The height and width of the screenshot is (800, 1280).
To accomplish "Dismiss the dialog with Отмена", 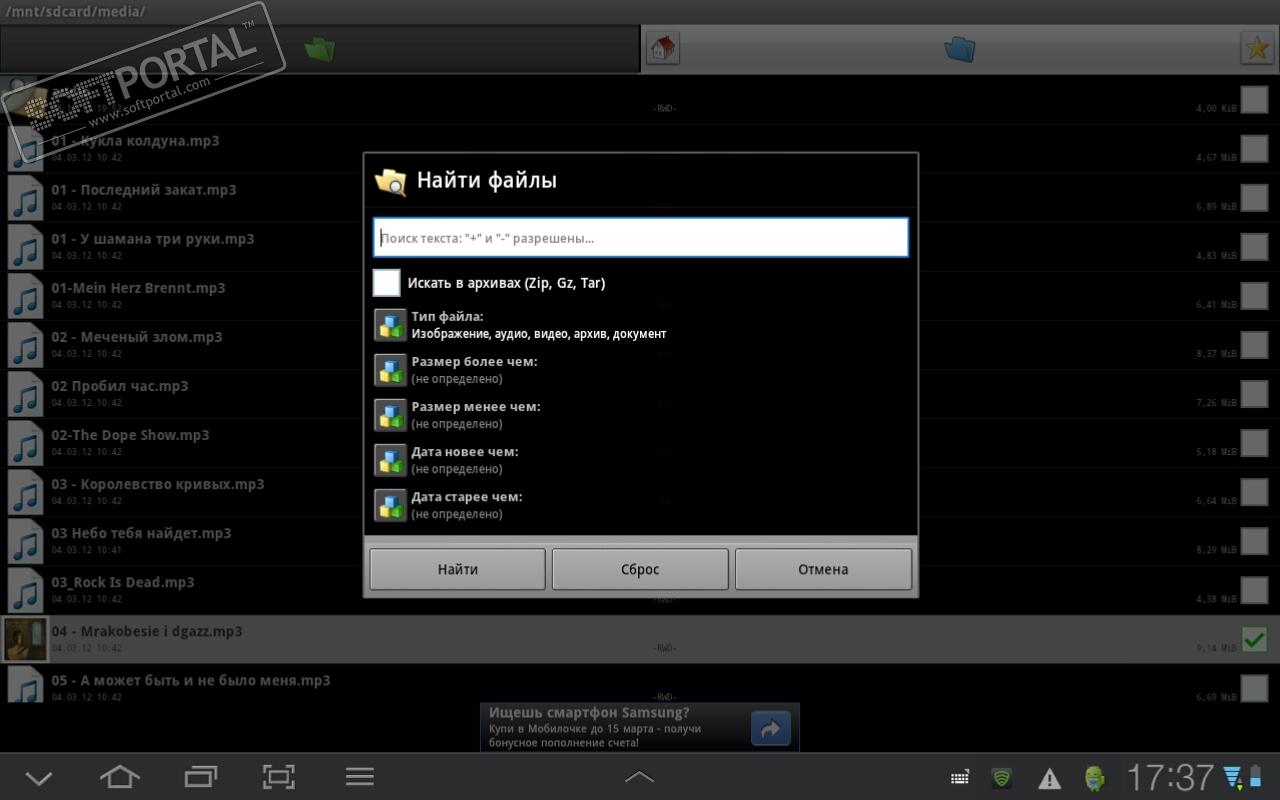I will (x=823, y=569).
